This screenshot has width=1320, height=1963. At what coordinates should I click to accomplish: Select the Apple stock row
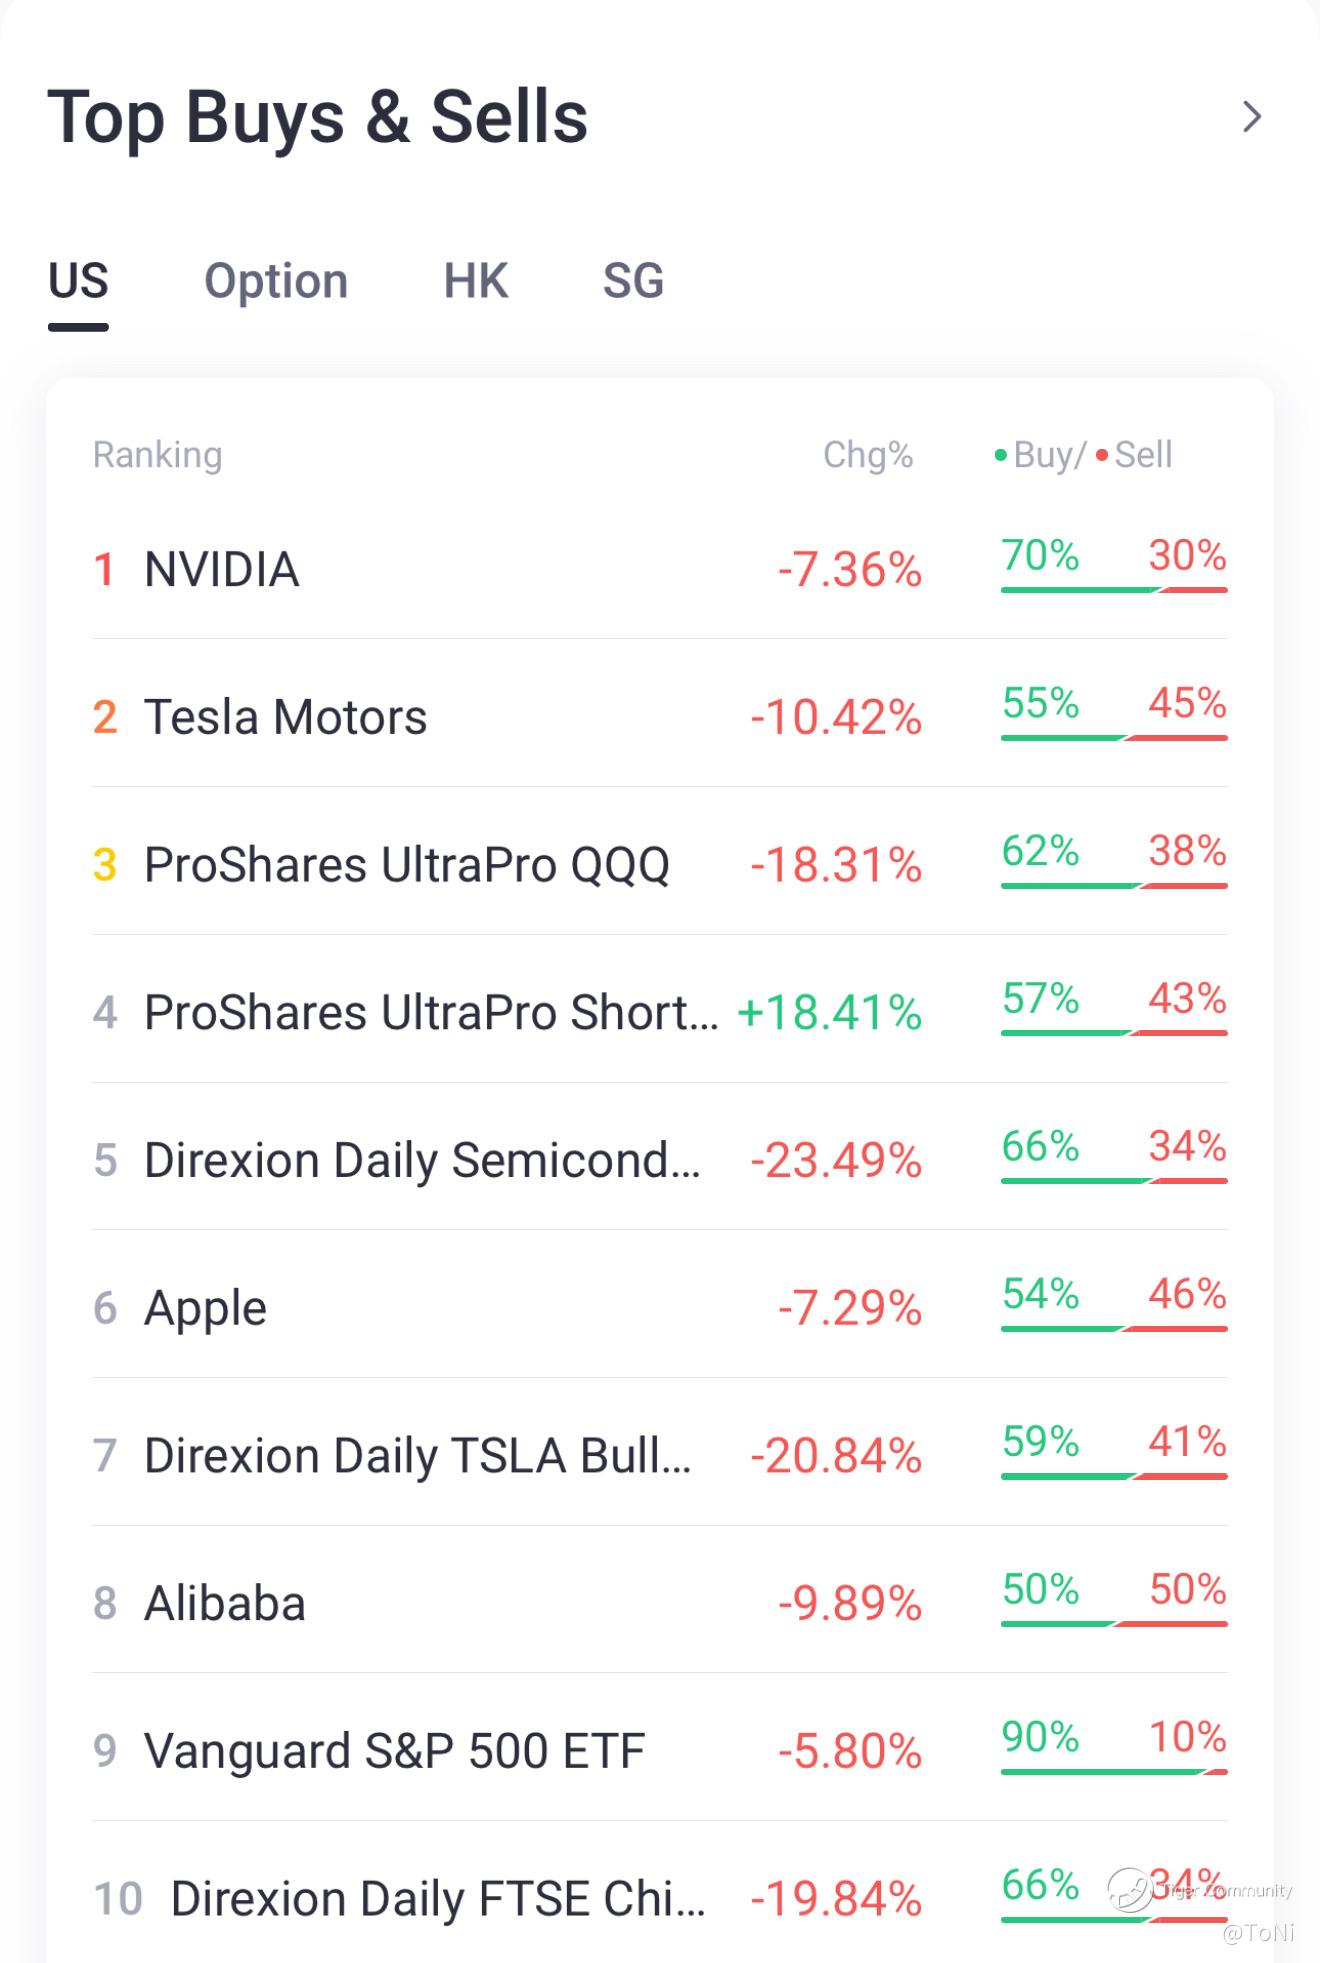205,1308
